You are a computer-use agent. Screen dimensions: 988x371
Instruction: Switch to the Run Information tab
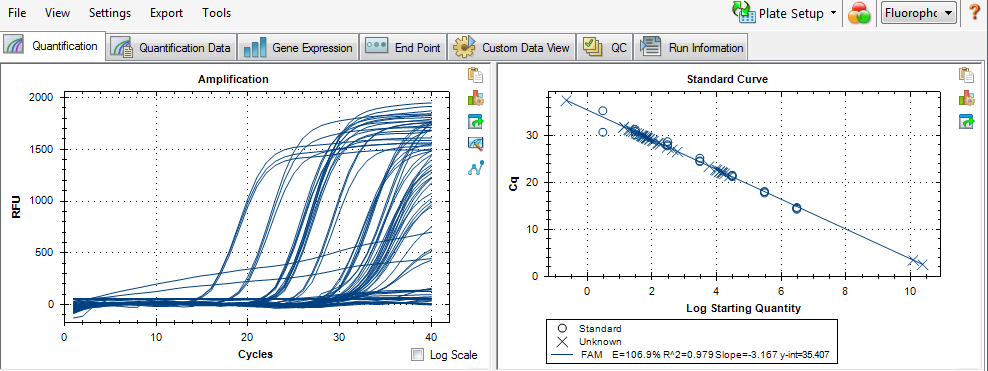(x=692, y=47)
